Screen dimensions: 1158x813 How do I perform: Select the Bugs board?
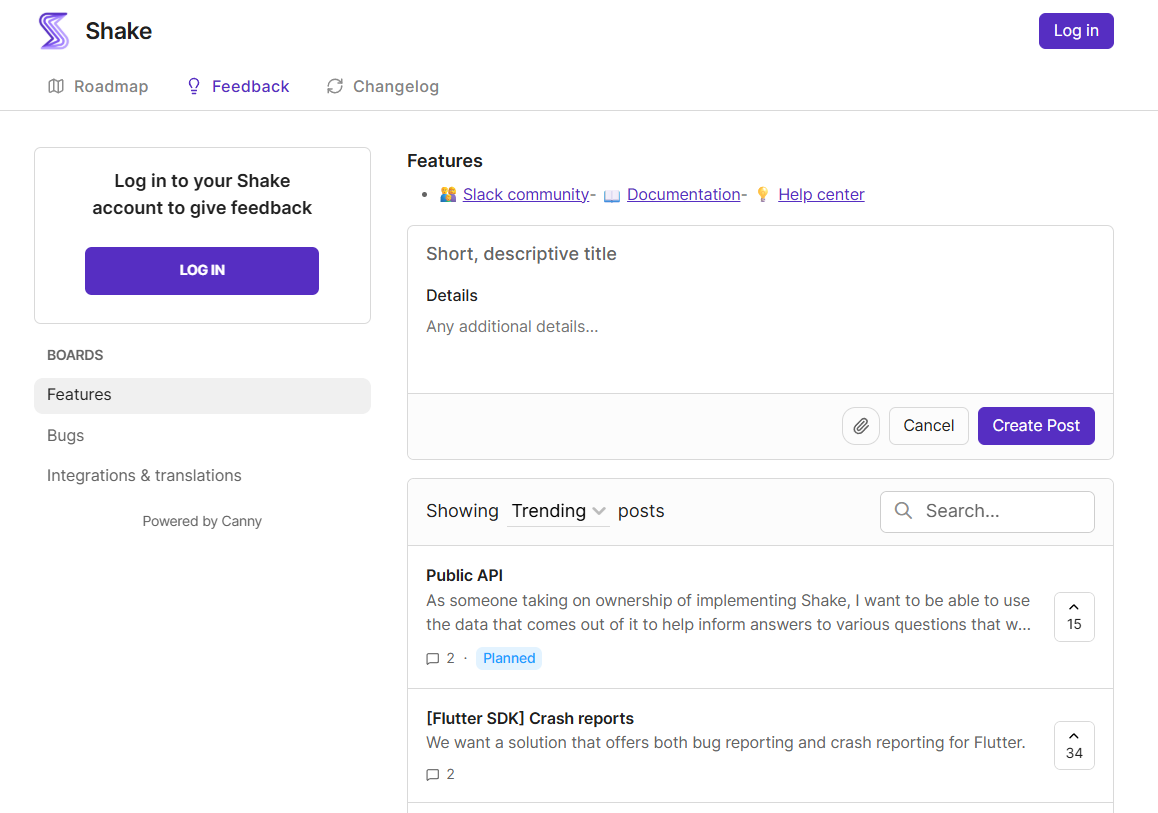[66, 436]
